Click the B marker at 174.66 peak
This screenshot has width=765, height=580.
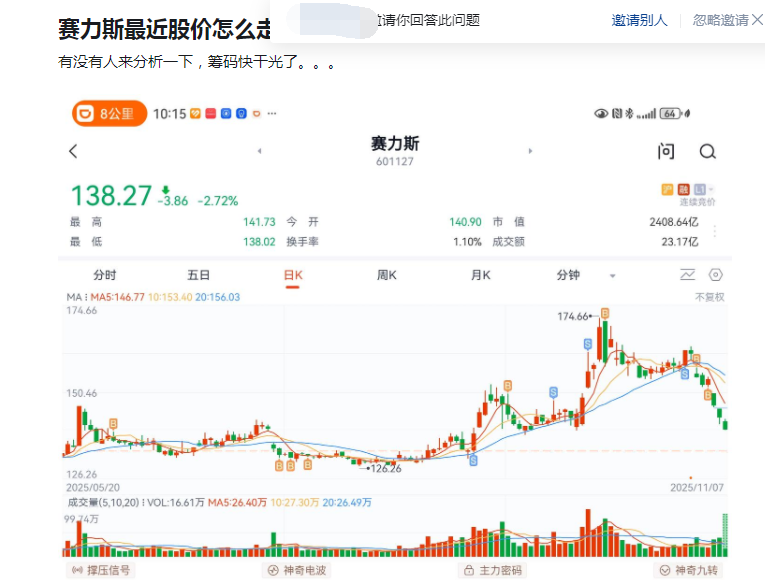(605, 313)
